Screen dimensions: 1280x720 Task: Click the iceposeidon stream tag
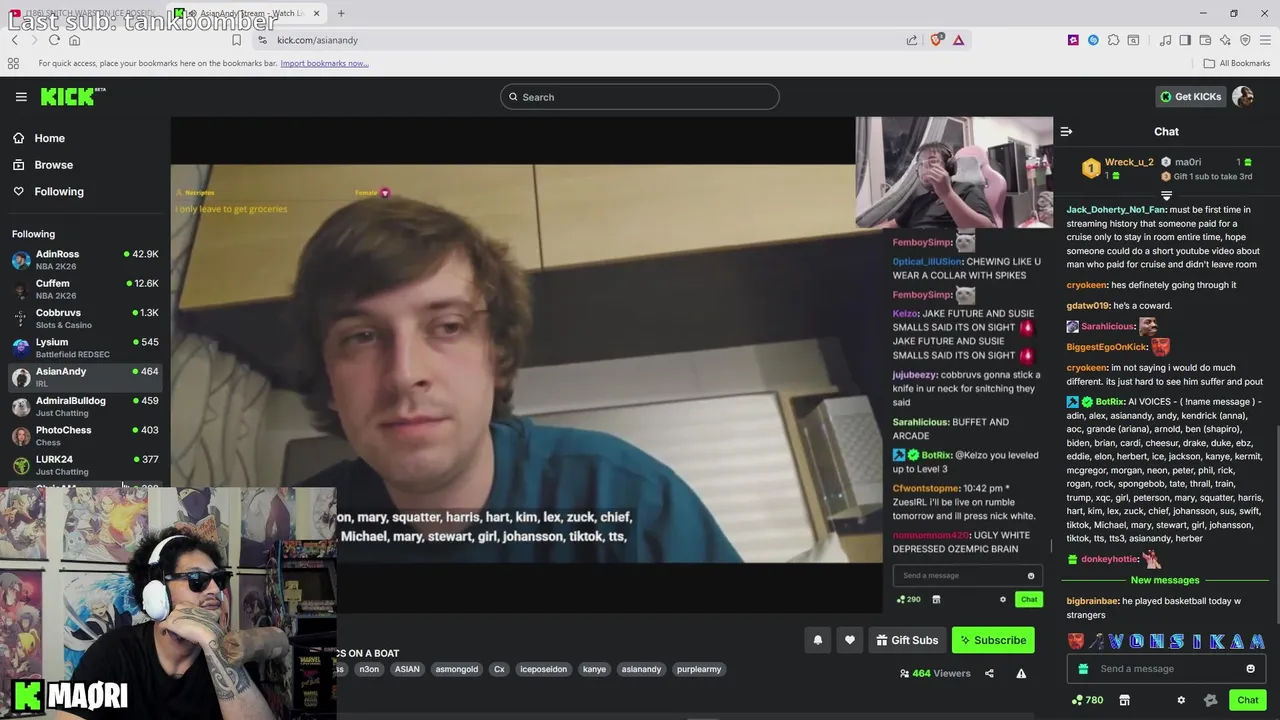click(543, 669)
